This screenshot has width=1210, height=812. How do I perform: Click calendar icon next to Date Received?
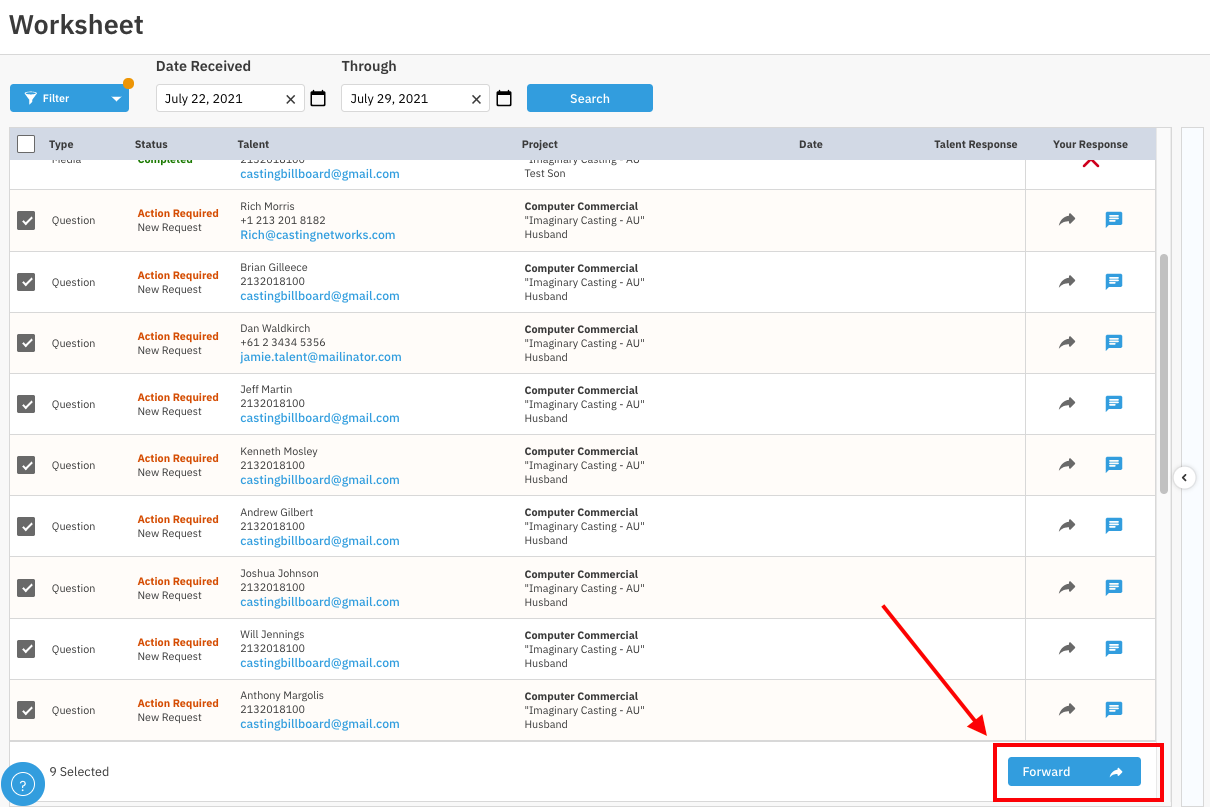pyautogui.click(x=318, y=98)
